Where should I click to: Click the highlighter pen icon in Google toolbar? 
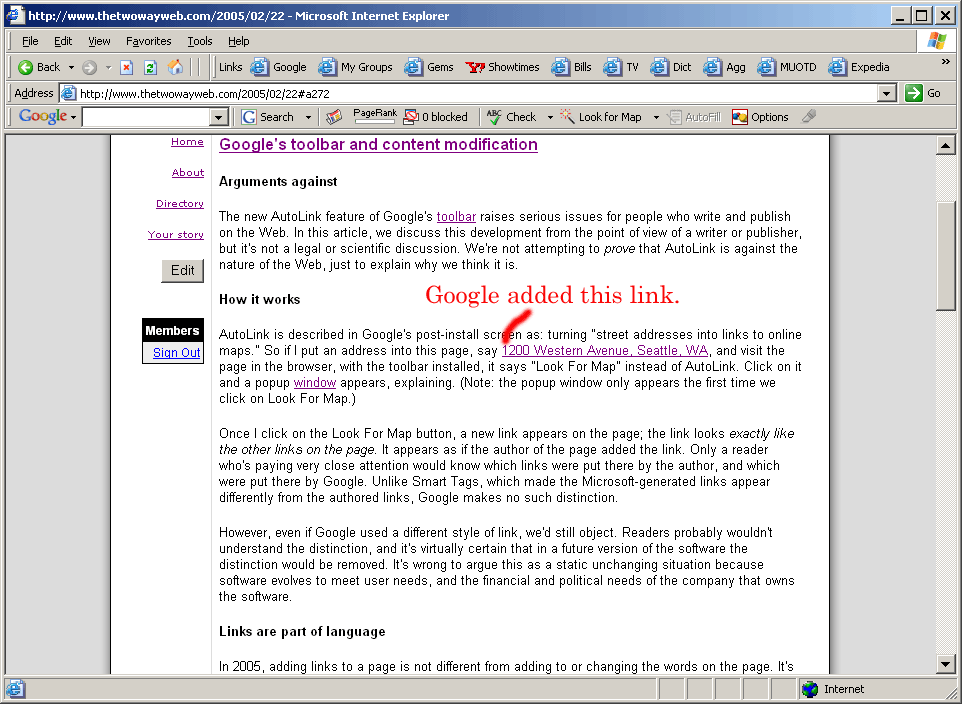click(x=809, y=117)
